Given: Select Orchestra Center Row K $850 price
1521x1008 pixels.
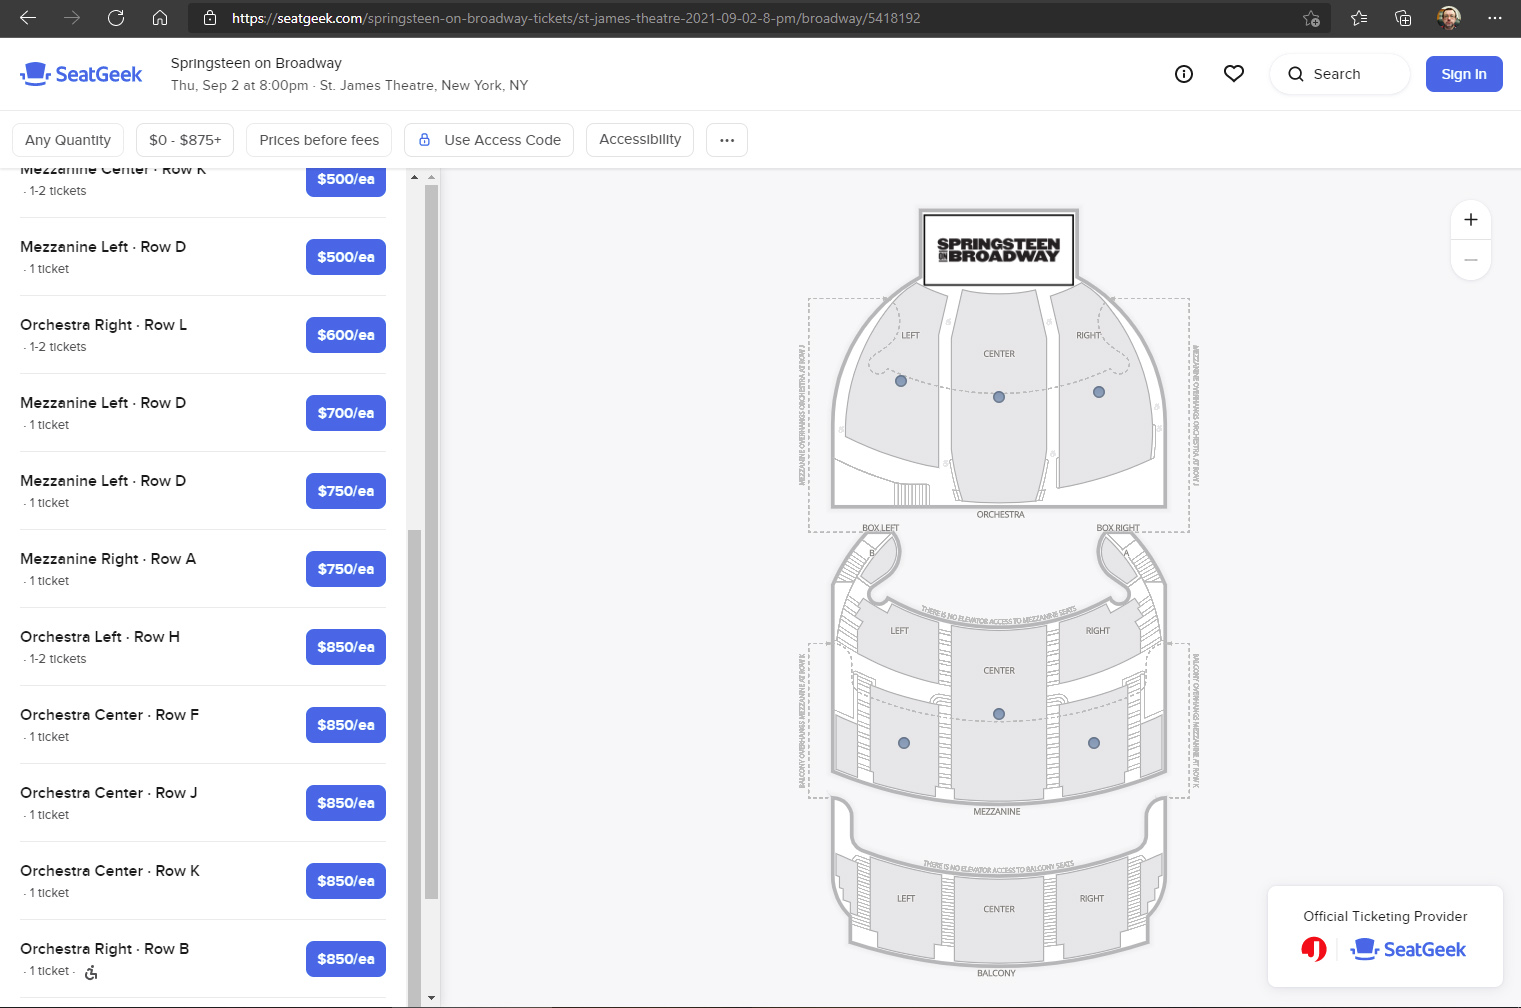Looking at the screenshot, I should click(346, 881).
